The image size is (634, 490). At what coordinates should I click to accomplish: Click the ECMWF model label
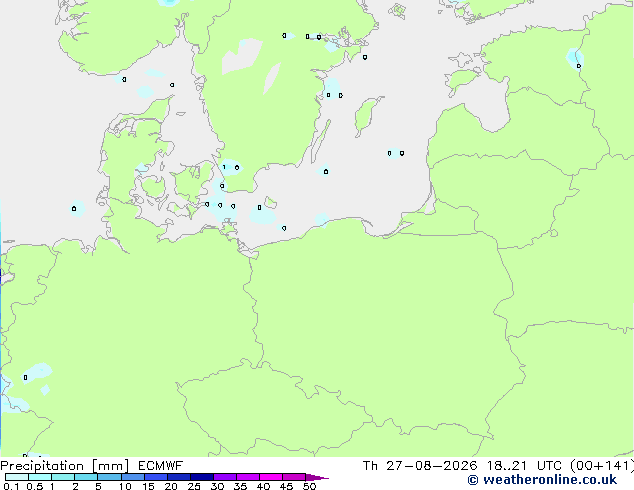[161, 466]
